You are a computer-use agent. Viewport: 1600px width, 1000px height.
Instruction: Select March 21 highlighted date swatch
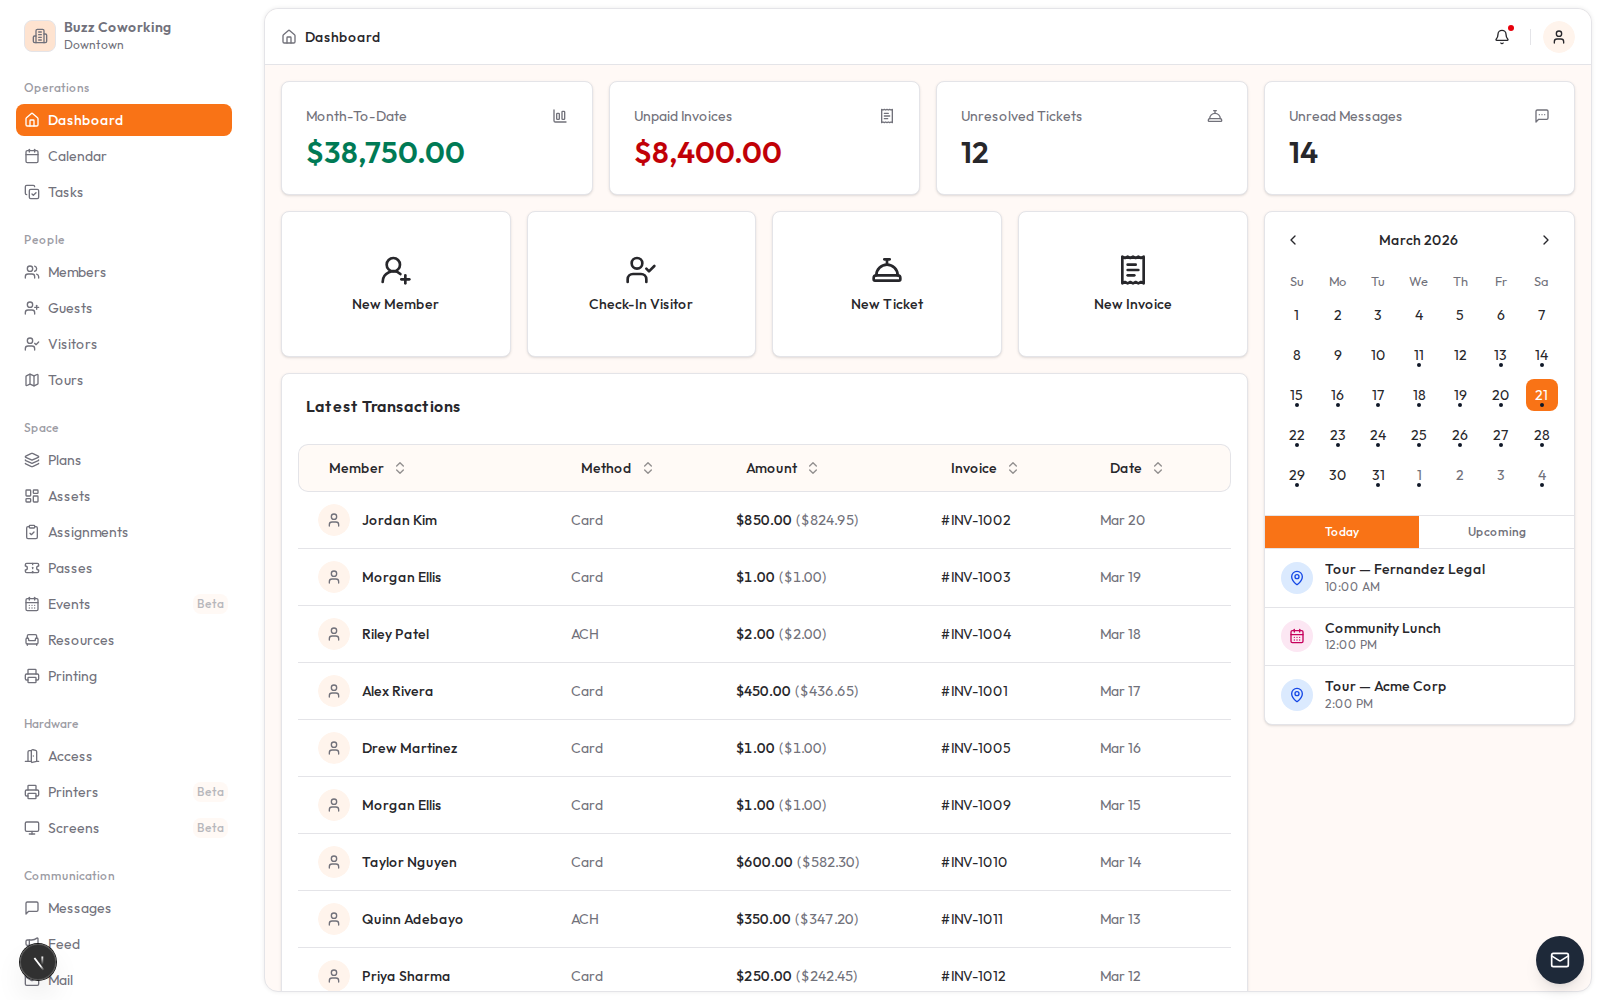click(1541, 394)
